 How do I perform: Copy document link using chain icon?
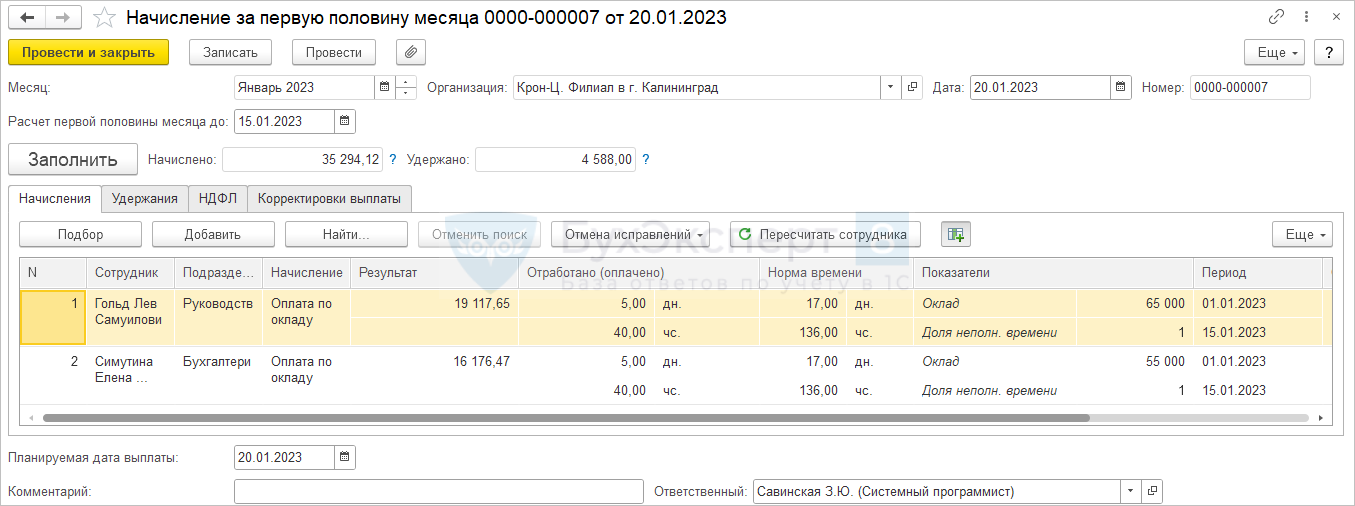pos(1276,18)
